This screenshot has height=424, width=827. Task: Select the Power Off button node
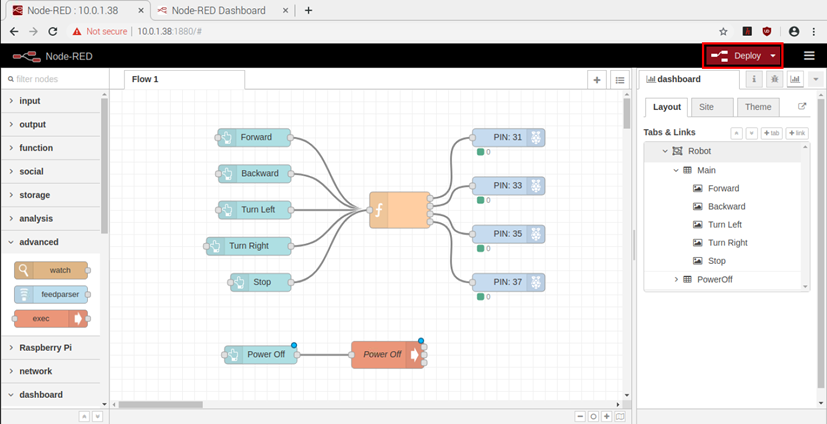pyautogui.click(x=261, y=355)
